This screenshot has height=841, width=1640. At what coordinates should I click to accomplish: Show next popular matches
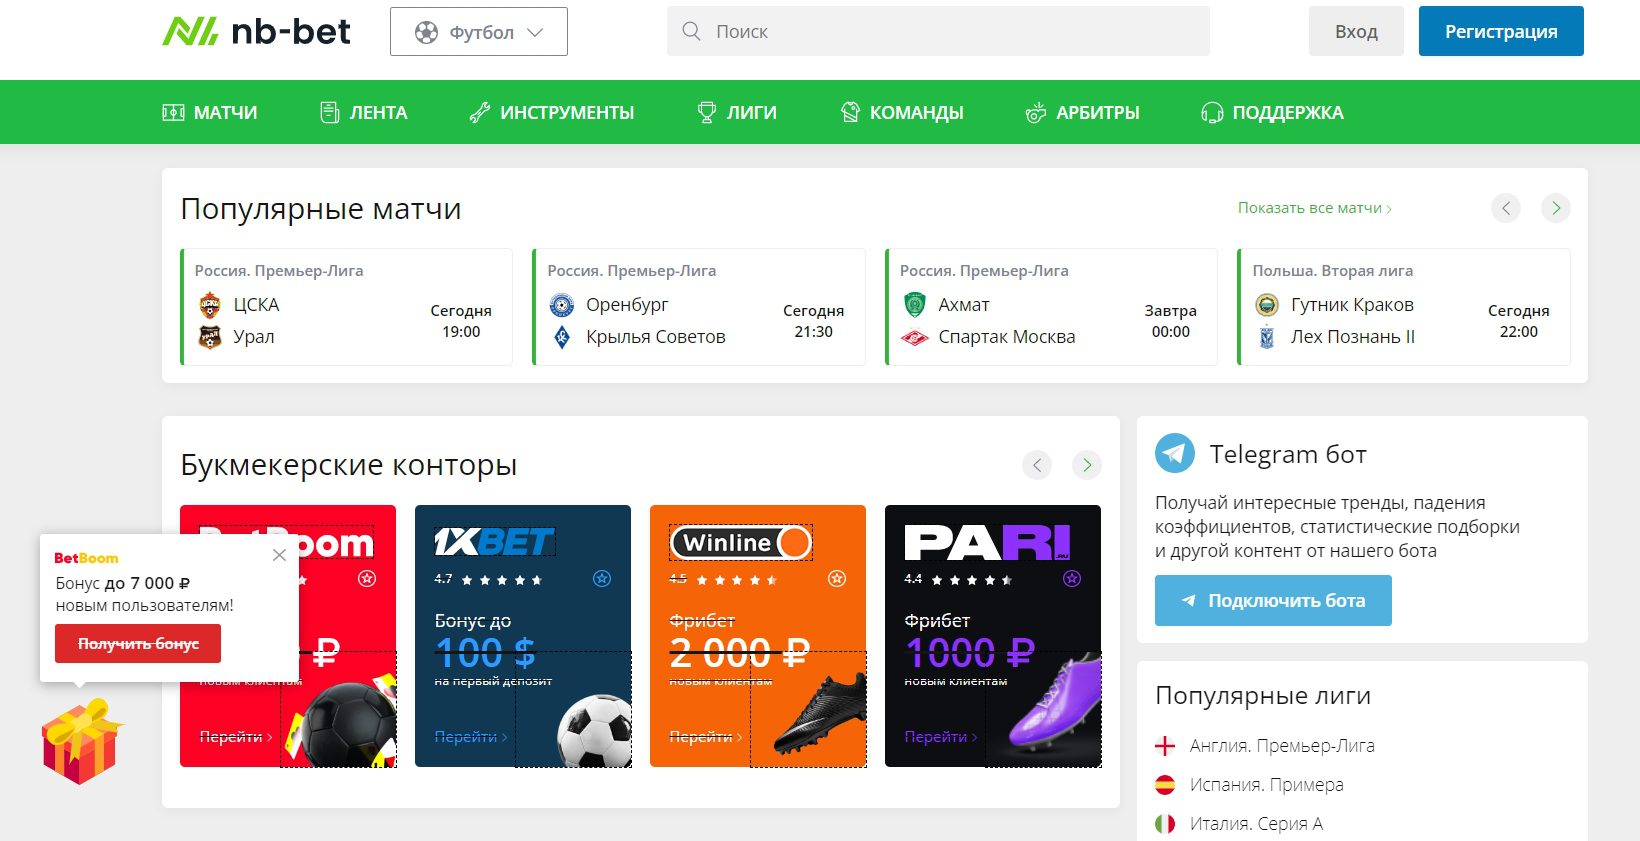click(x=1556, y=208)
